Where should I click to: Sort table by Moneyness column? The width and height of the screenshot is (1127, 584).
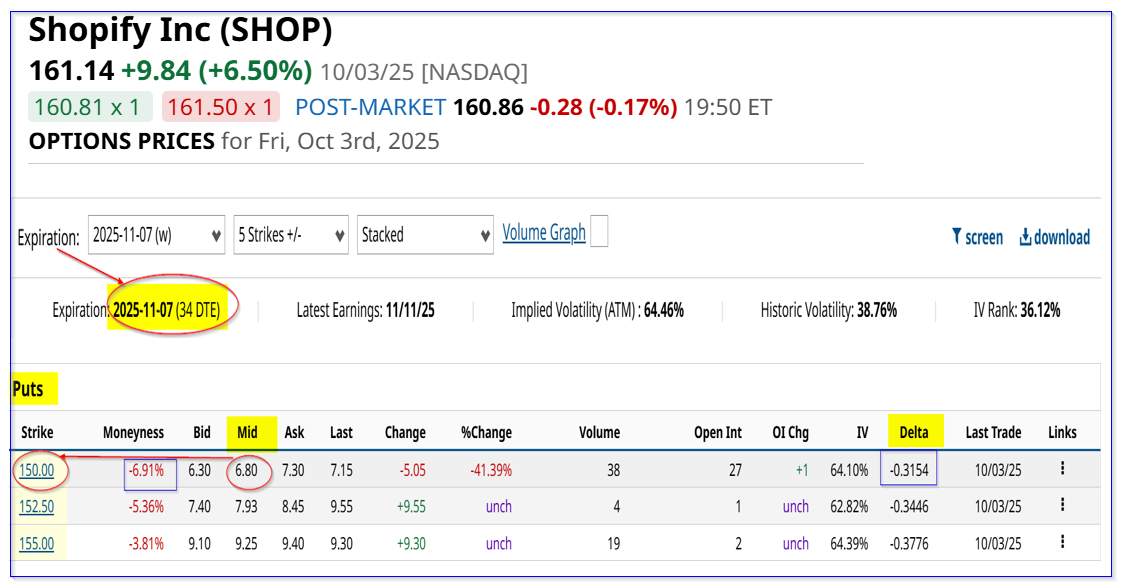click(x=133, y=432)
